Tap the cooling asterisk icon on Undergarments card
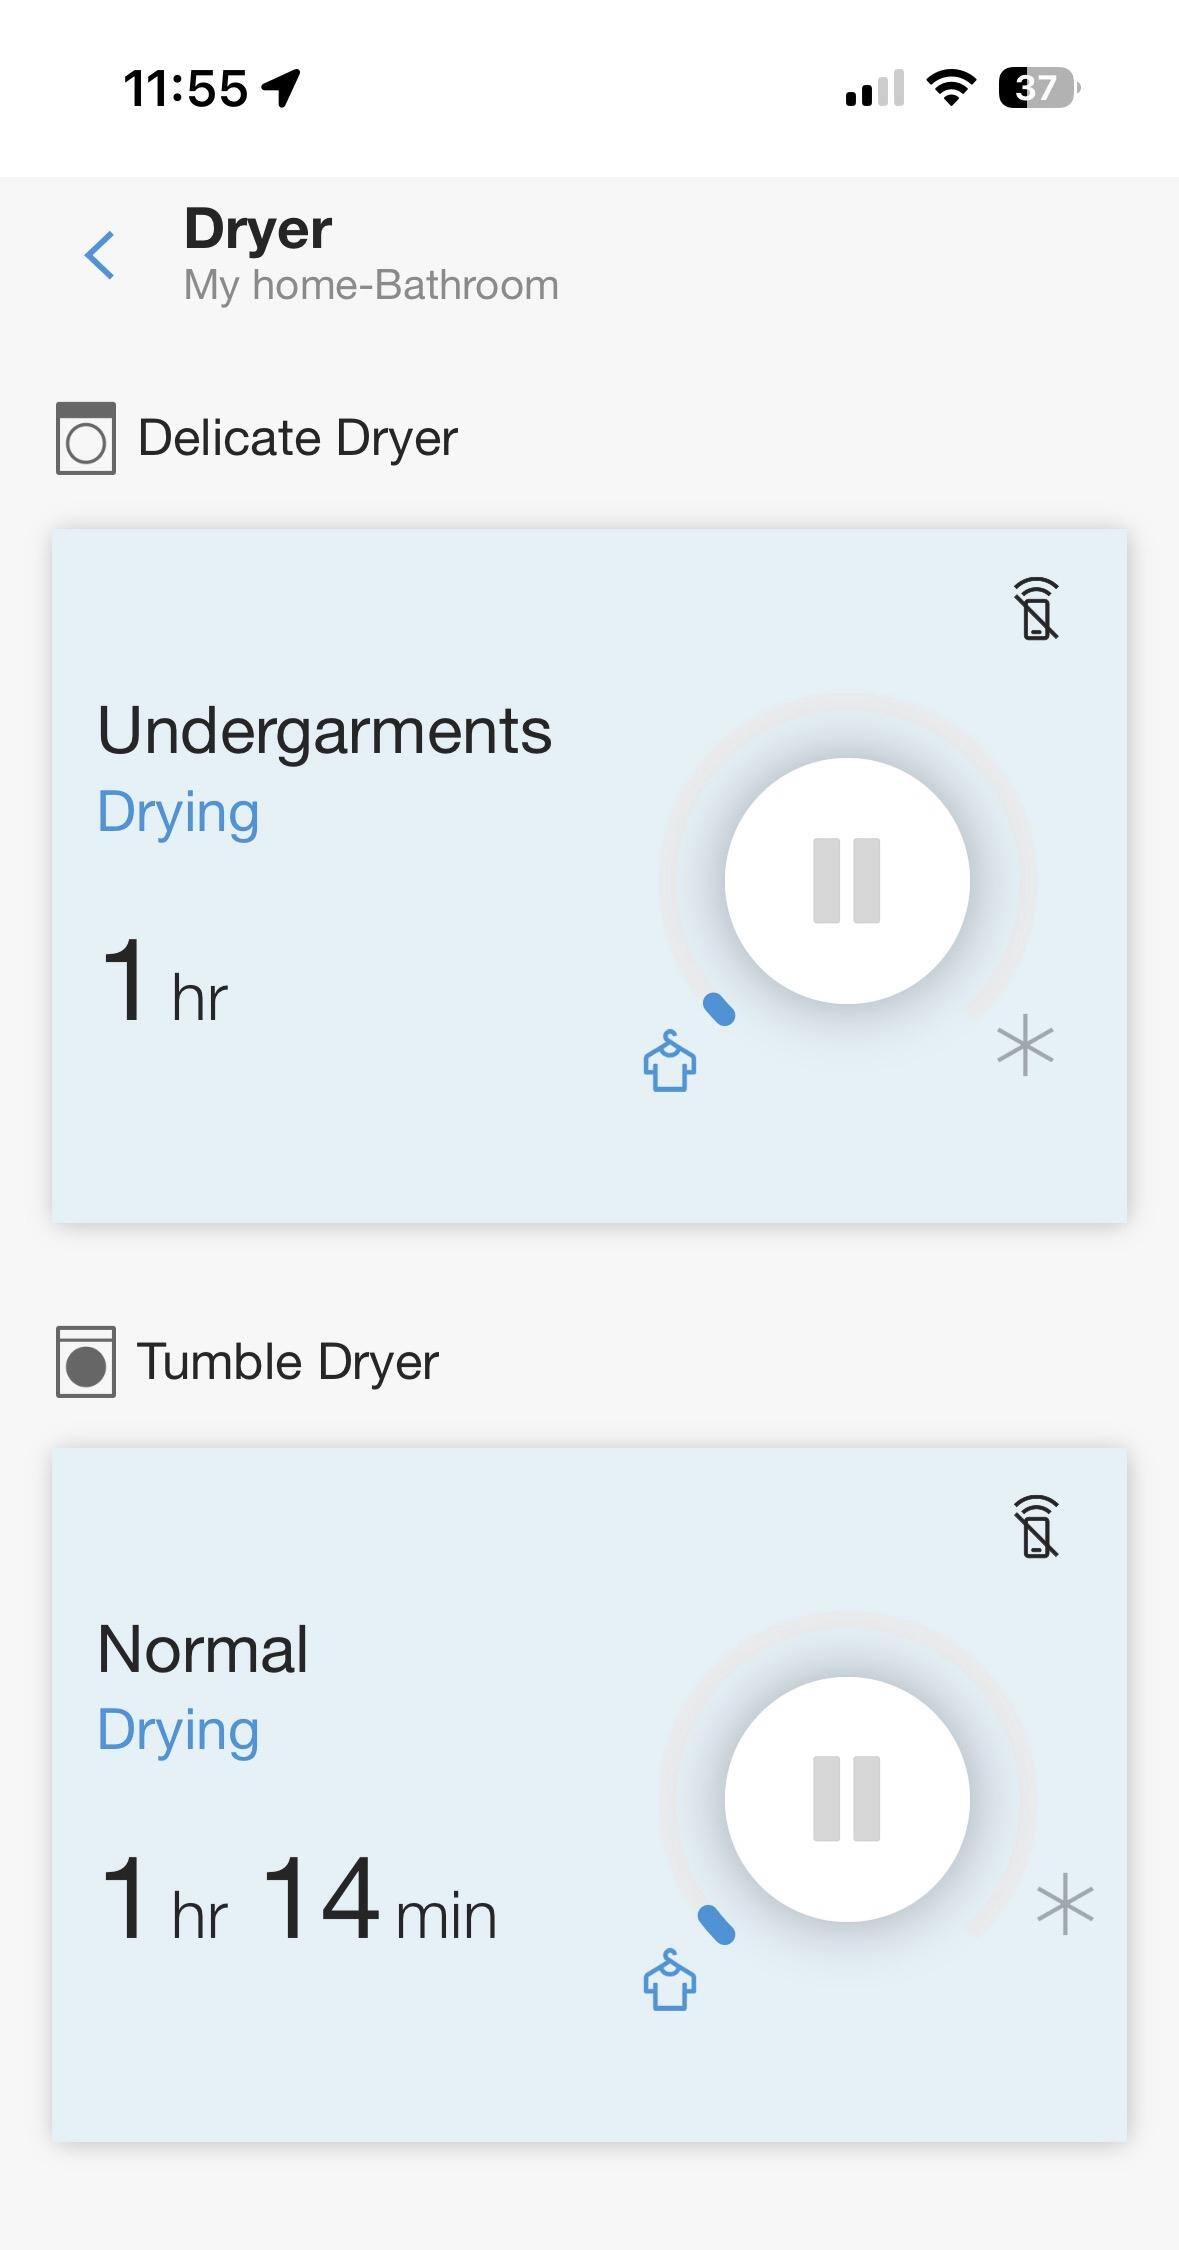The image size is (1179, 2250). click(x=1025, y=1047)
